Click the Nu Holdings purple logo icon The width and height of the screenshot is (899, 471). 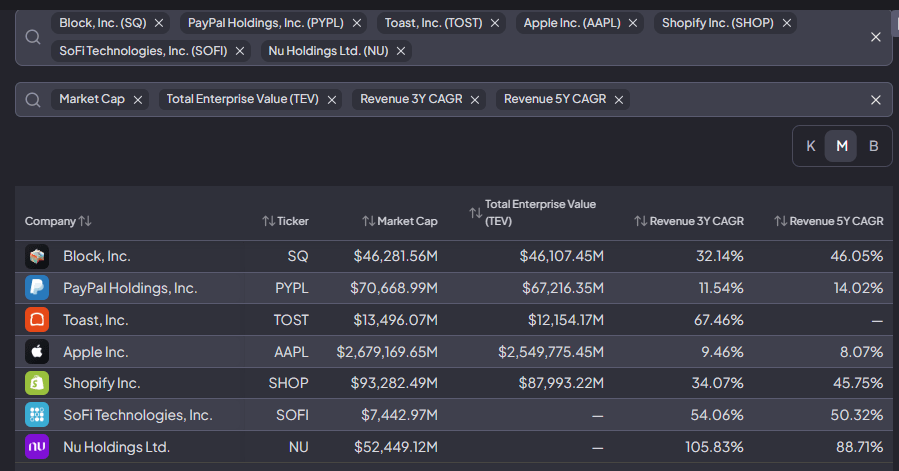tap(37, 447)
